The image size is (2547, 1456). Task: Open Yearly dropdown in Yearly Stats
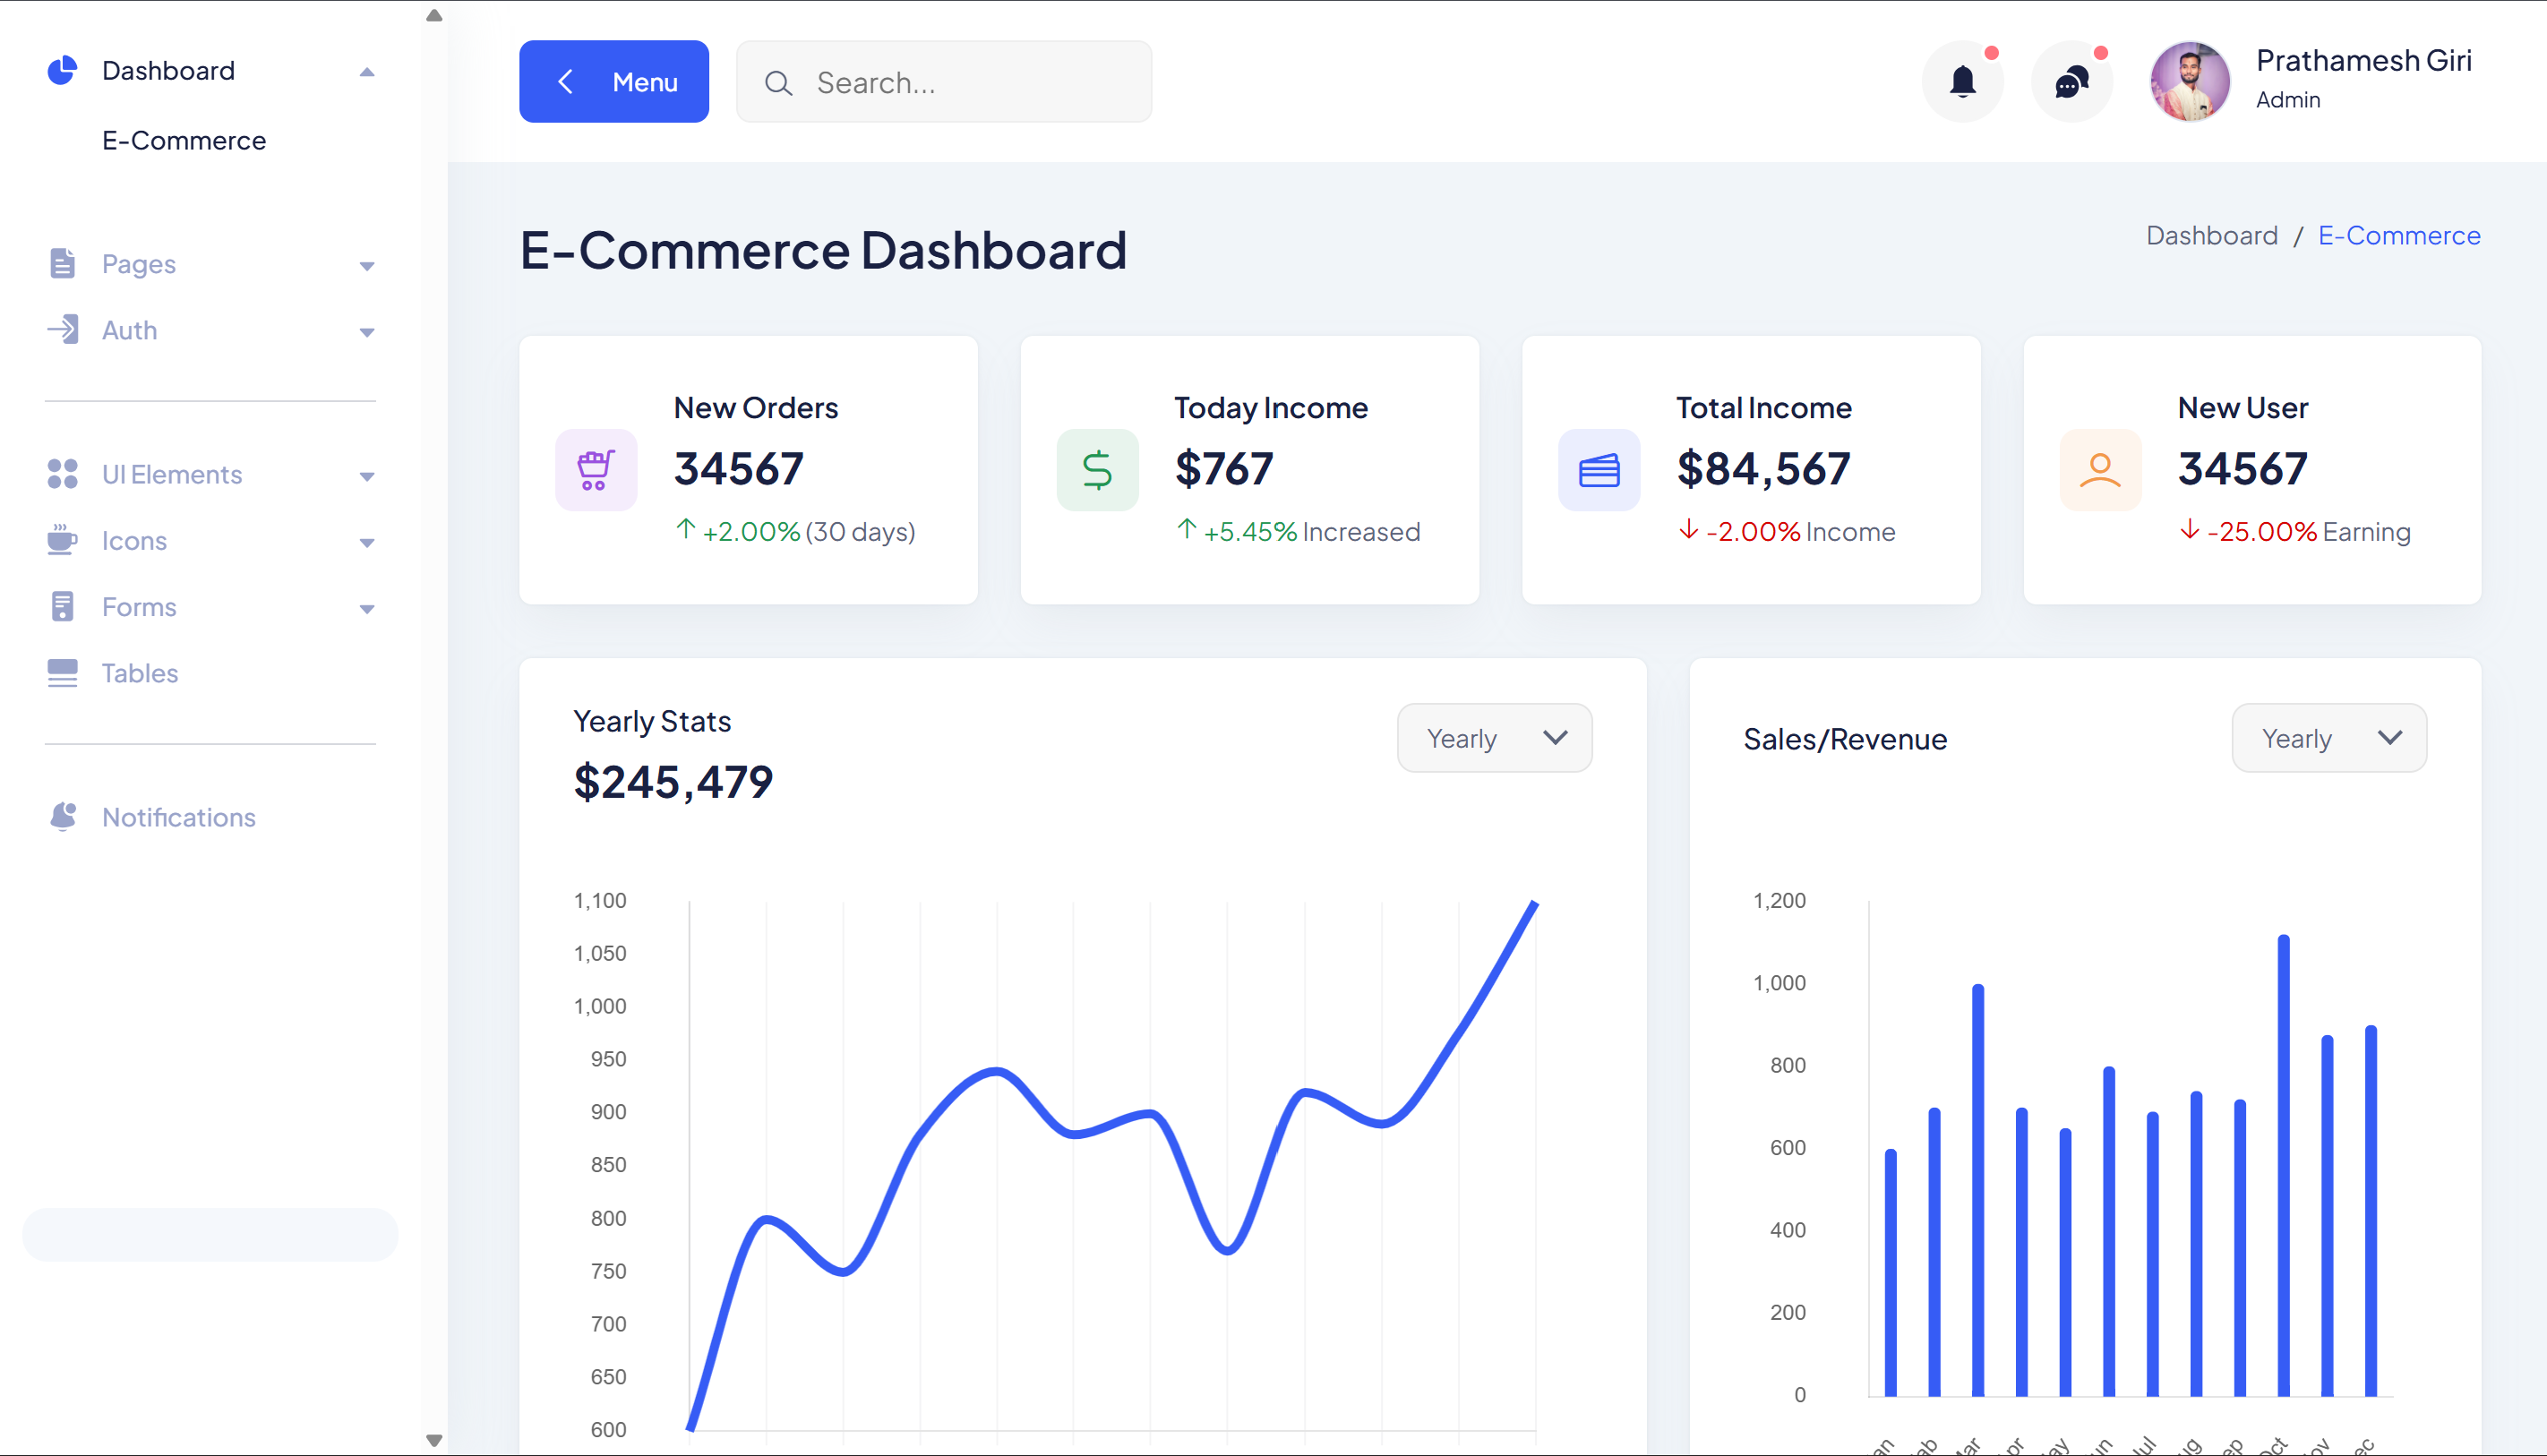1494,738
